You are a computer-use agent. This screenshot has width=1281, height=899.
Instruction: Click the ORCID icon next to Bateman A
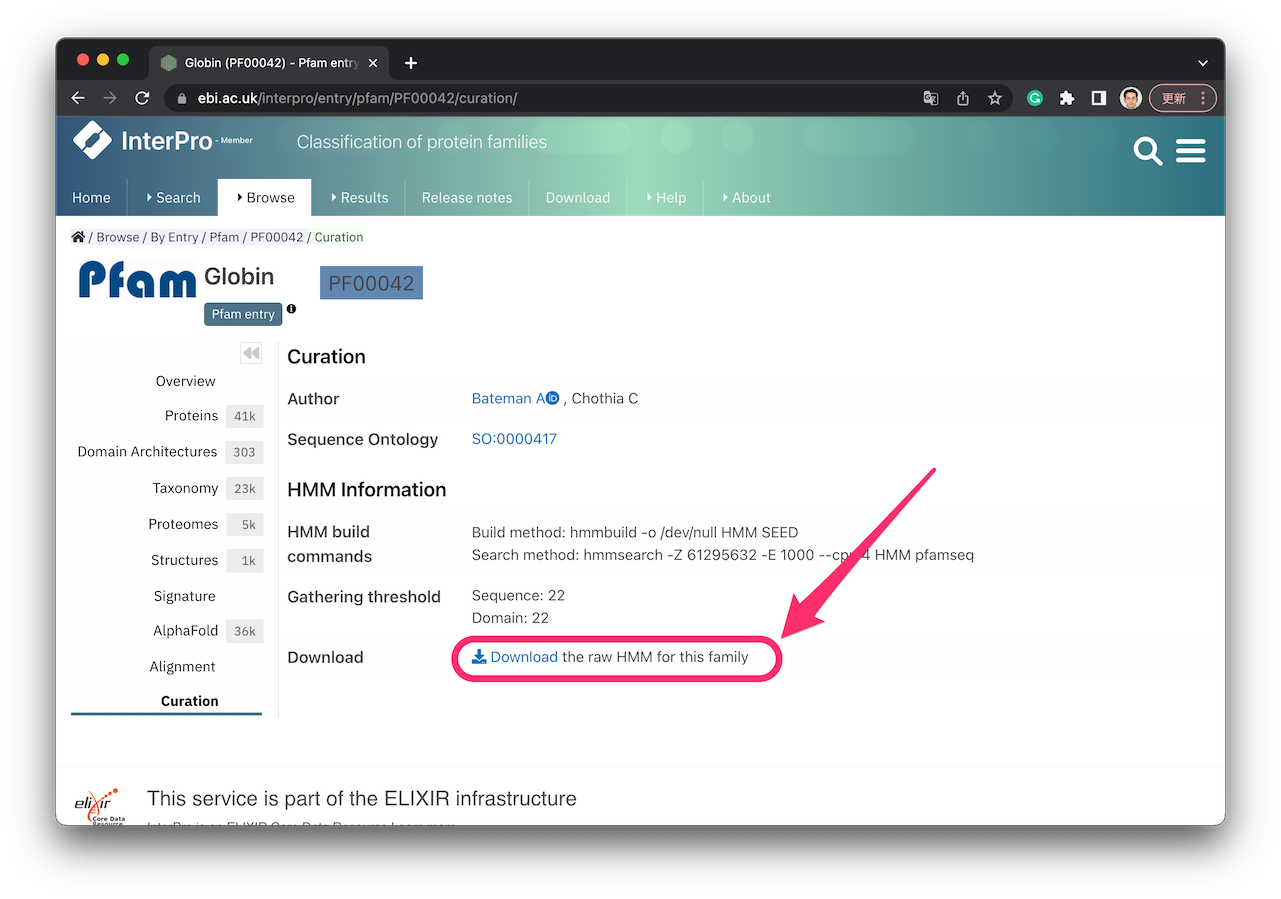click(x=552, y=398)
